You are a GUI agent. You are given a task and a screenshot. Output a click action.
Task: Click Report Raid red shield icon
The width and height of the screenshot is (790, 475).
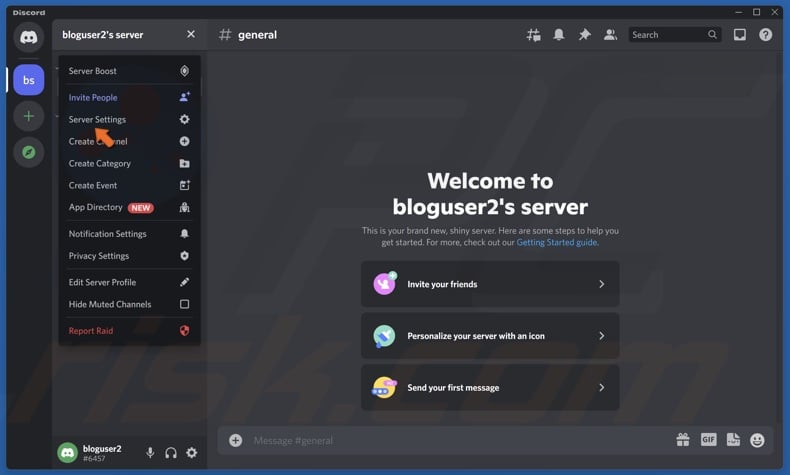[x=185, y=331]
